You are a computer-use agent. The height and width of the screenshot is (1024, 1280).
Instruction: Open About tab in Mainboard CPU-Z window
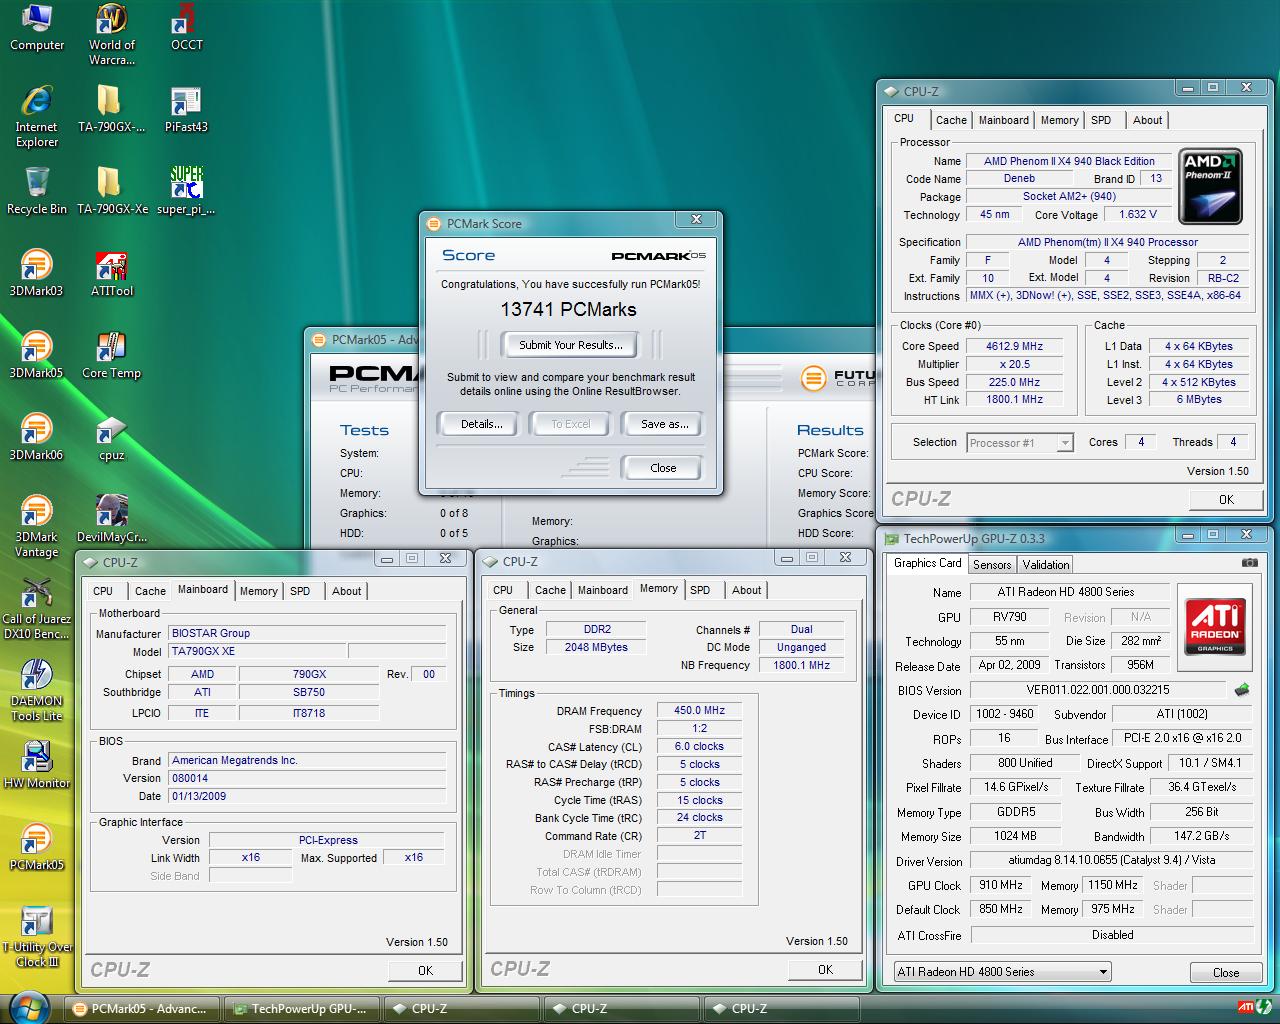pos(347,591)
